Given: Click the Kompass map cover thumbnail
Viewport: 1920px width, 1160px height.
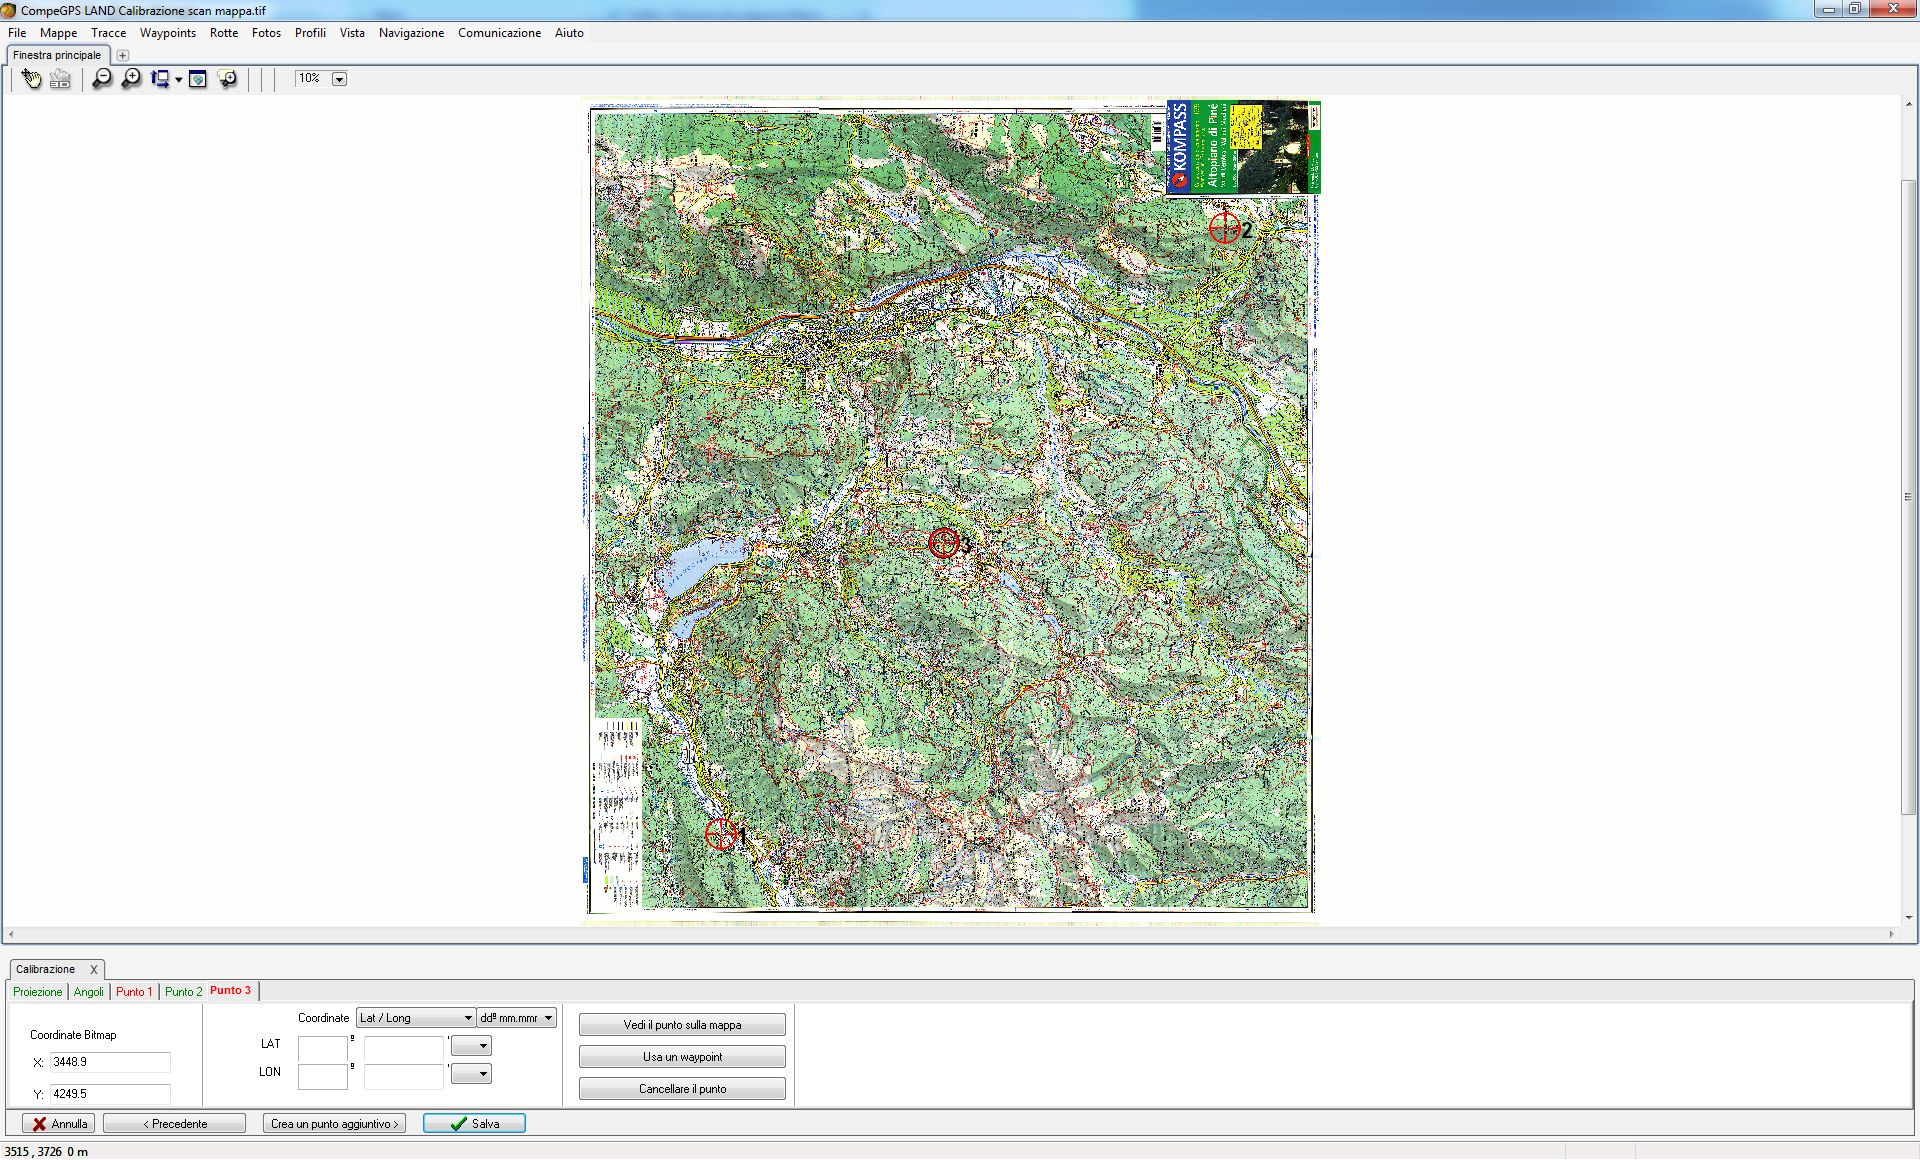Looking at the screenshot, I should [x=1244, y=147].
